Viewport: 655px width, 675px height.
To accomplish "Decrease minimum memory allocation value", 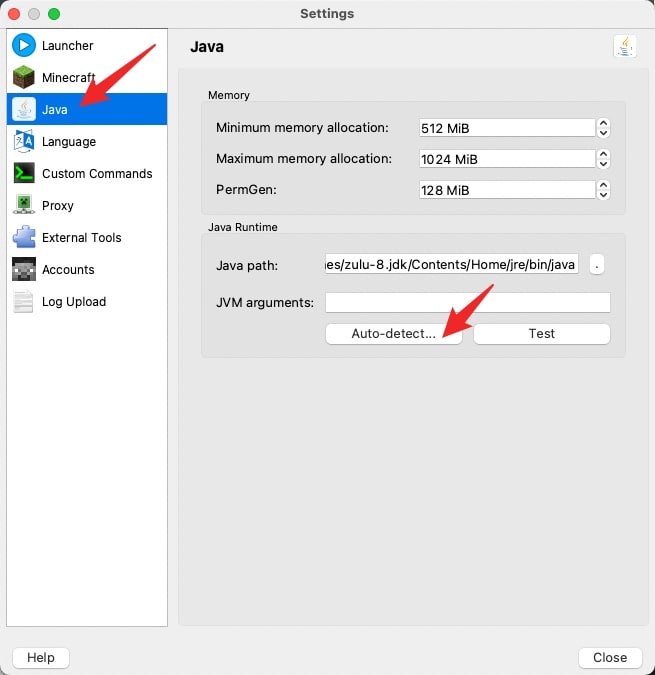I will coord(603,133).
